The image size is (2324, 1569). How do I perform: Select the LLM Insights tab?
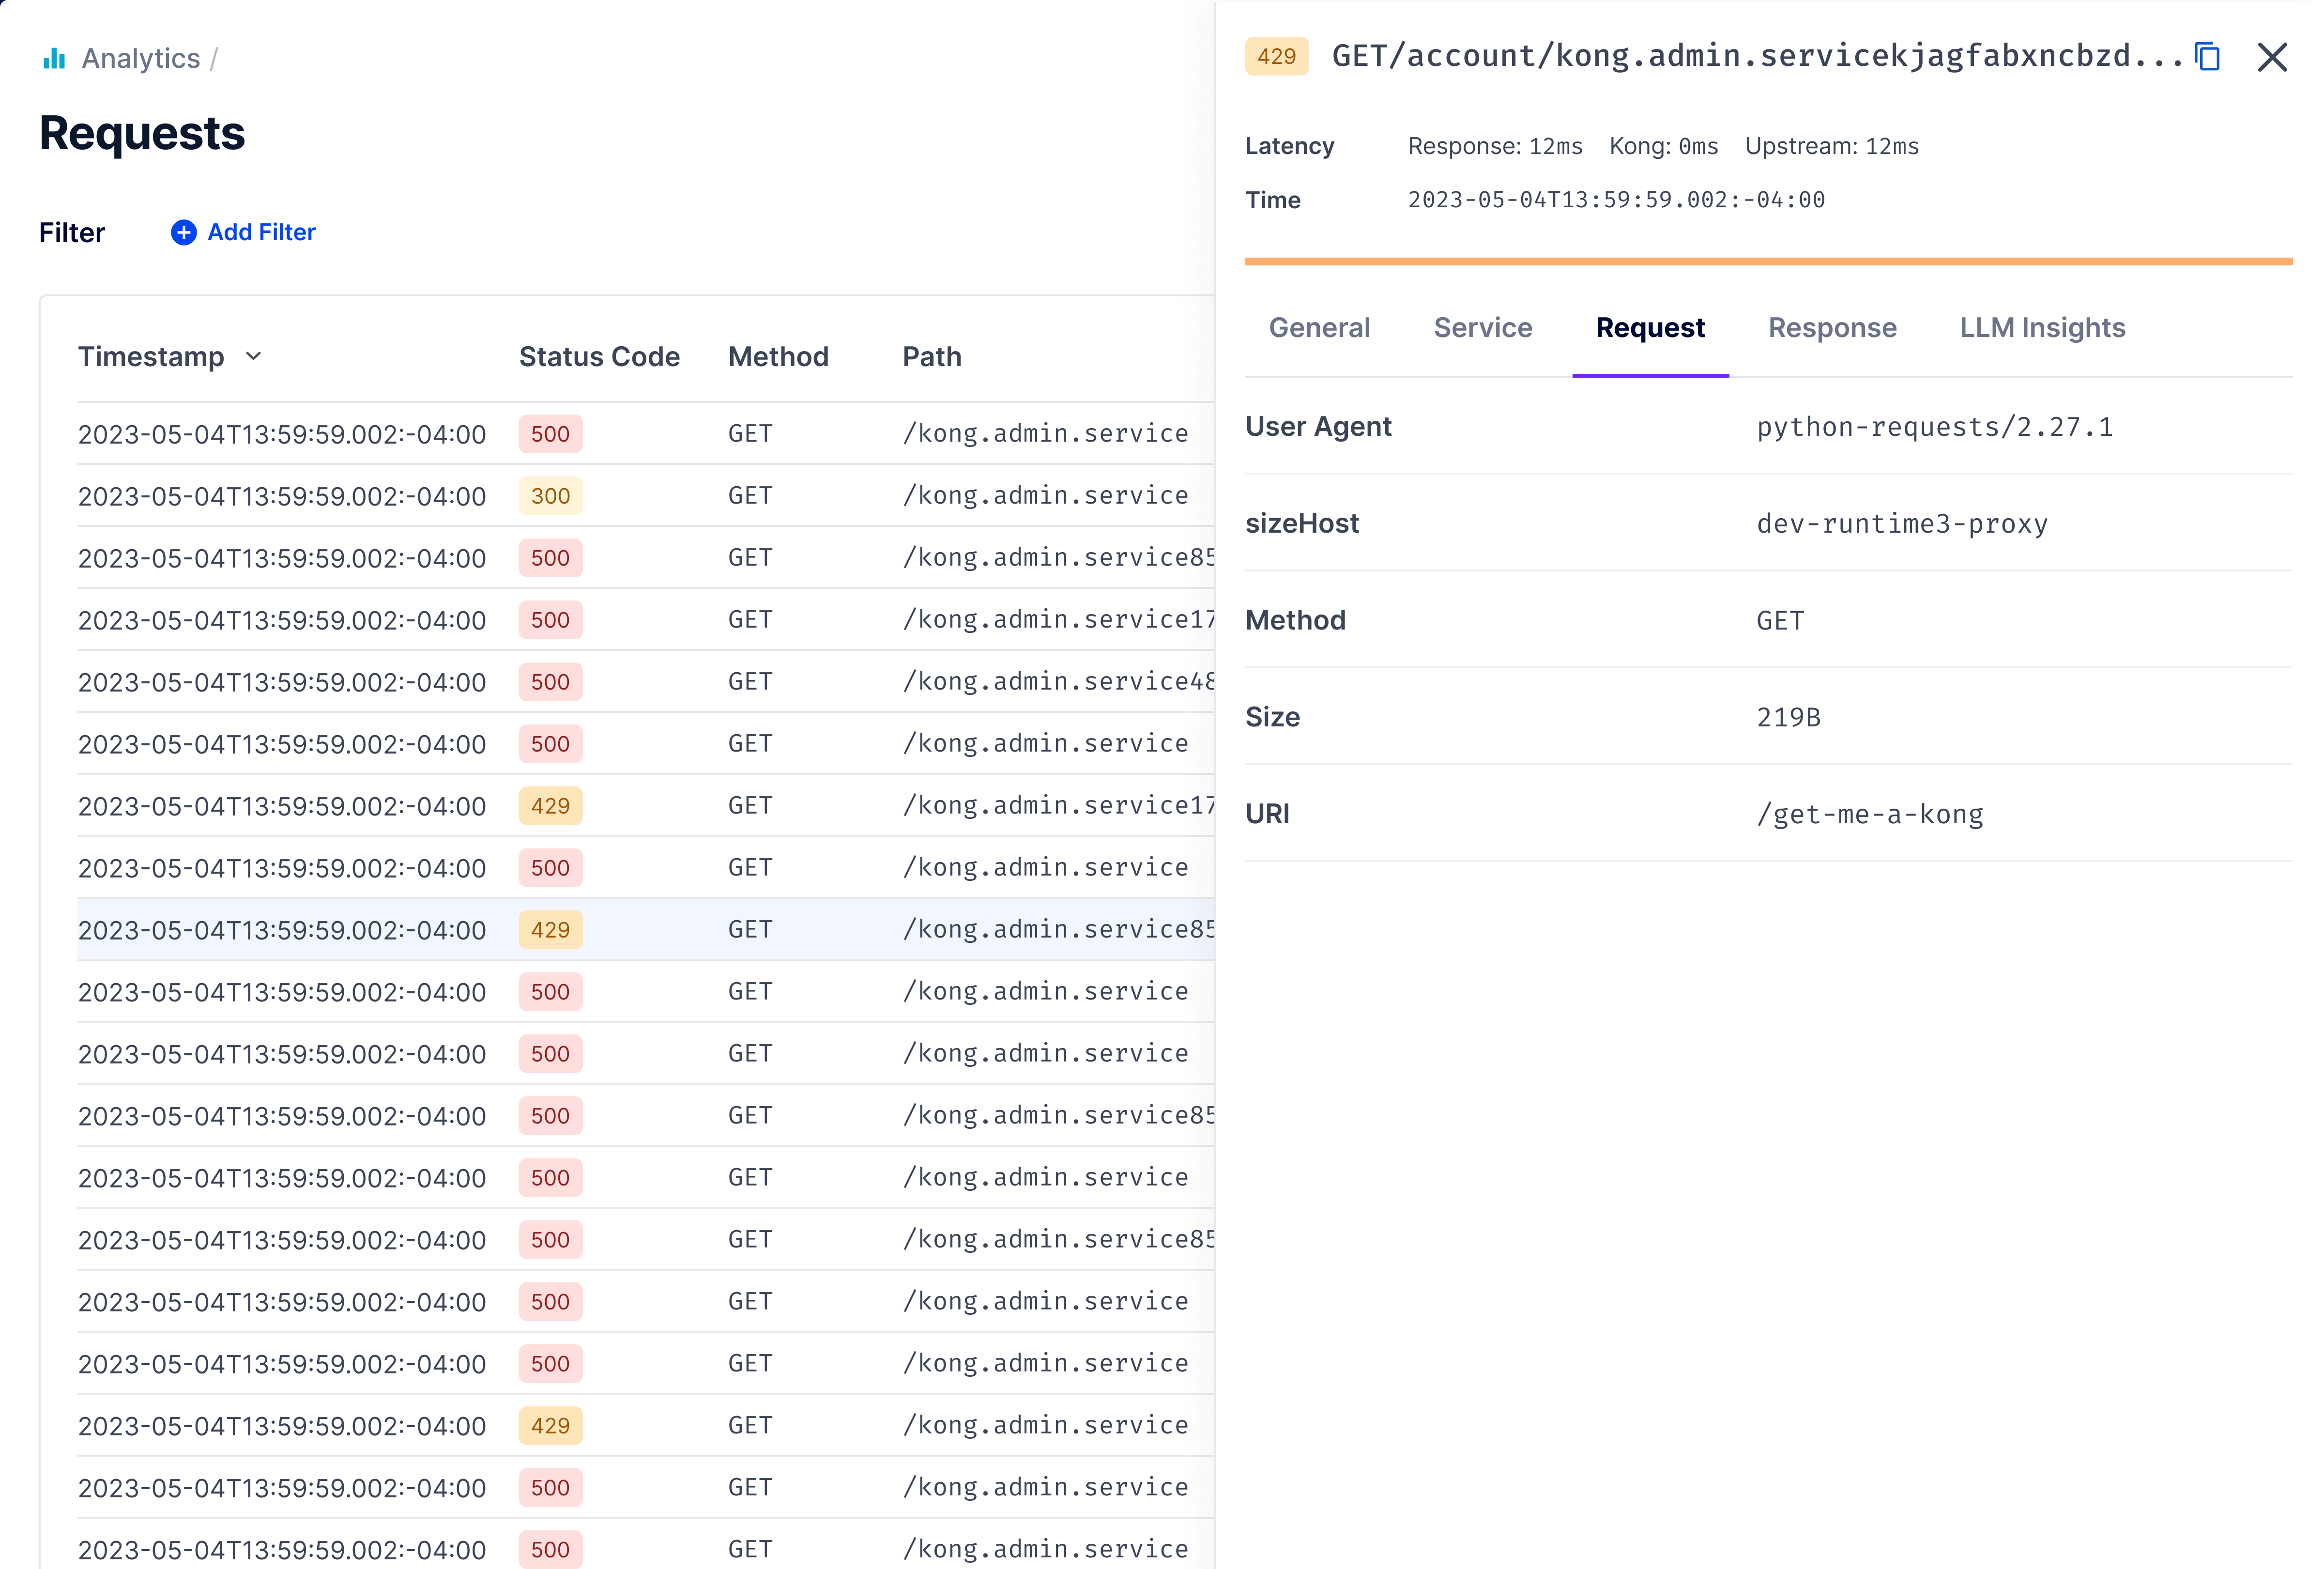[x=2040, y=327]
